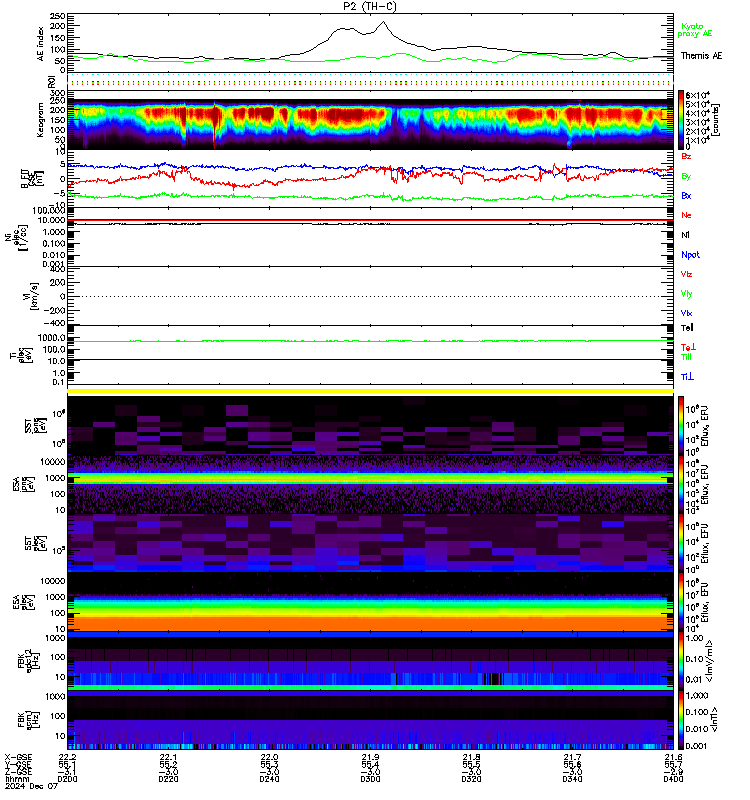Click the green Viy velocity legend label
This screenshot has height=800, width=750.
click(686, 294)
